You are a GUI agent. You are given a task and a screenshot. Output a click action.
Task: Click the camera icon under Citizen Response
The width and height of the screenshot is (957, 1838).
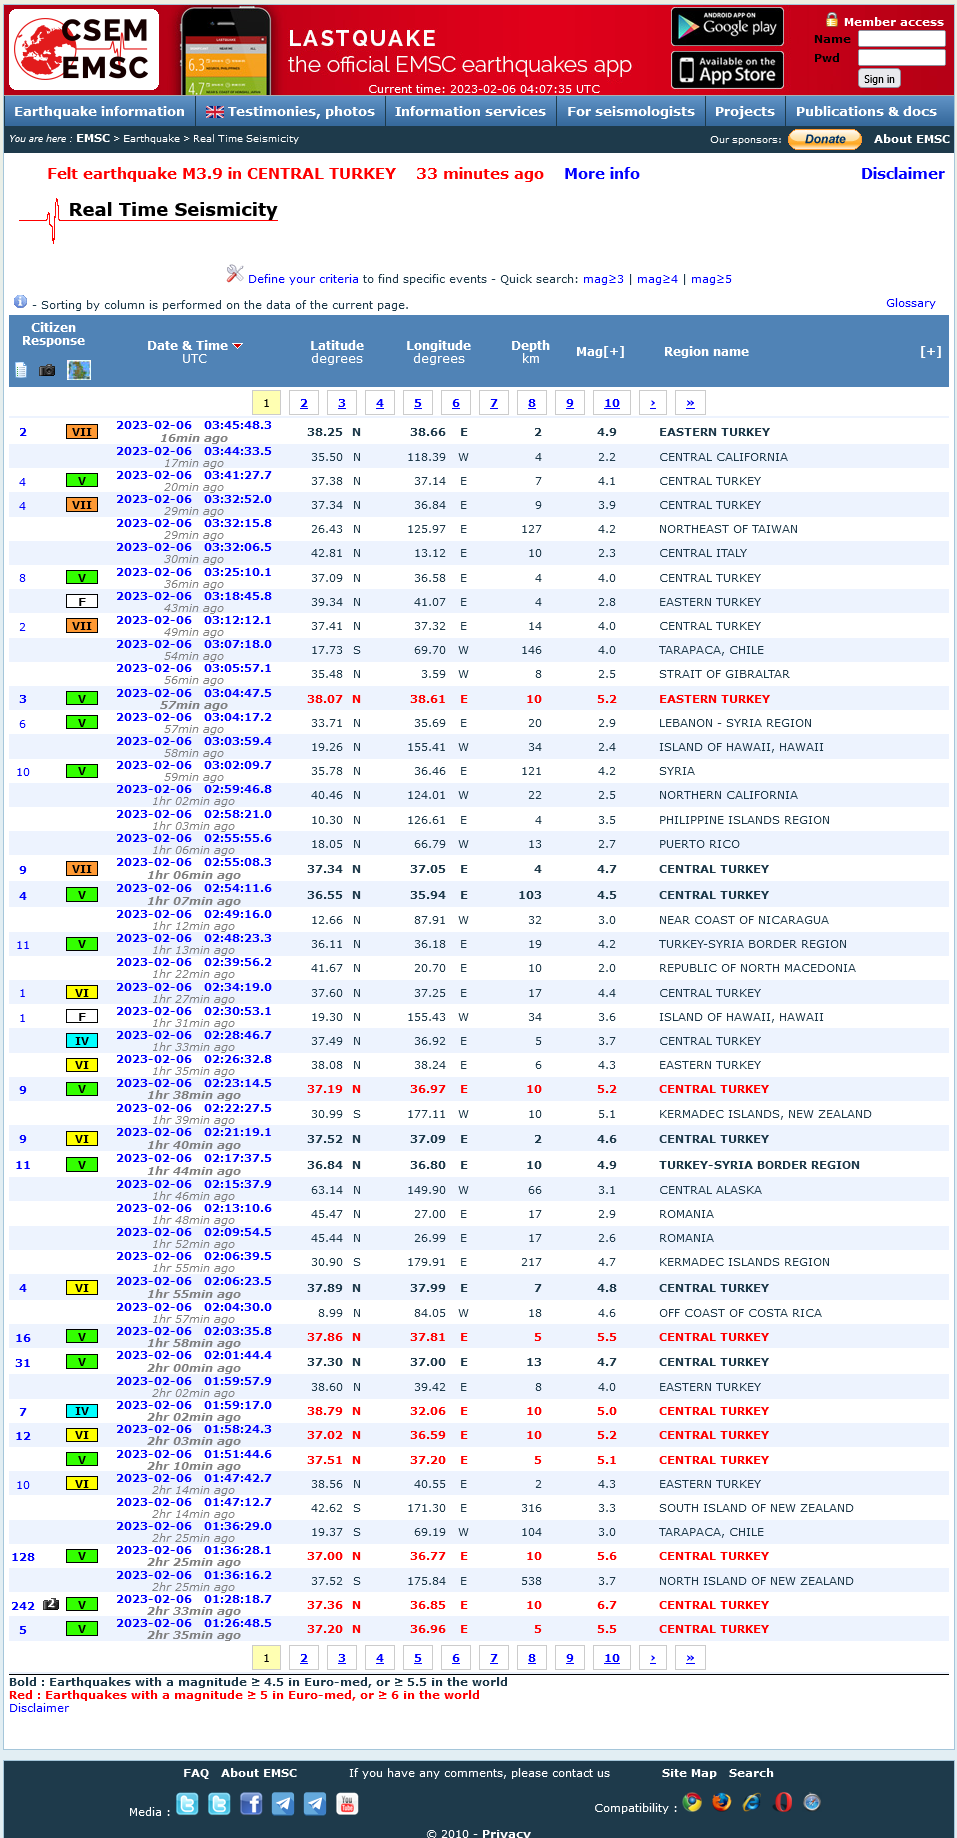[x=47, y=370]
